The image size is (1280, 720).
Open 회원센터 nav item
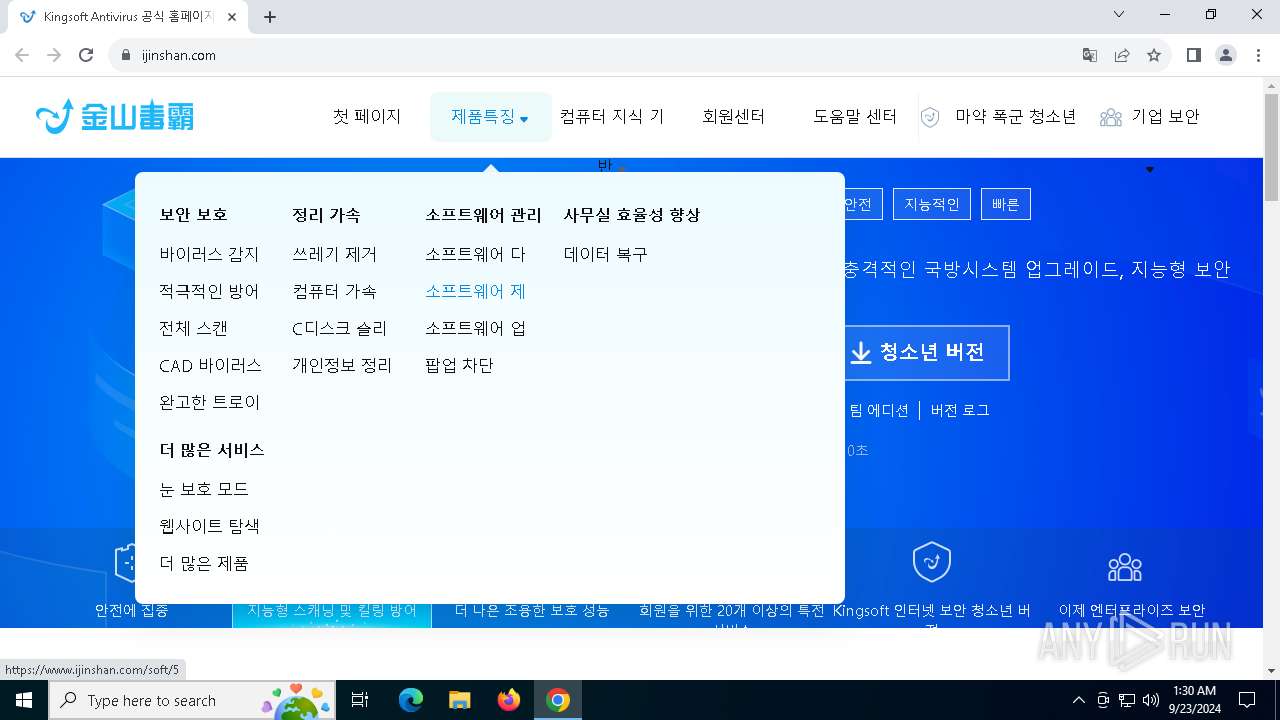pyautogui.click(x=734, y=117)
